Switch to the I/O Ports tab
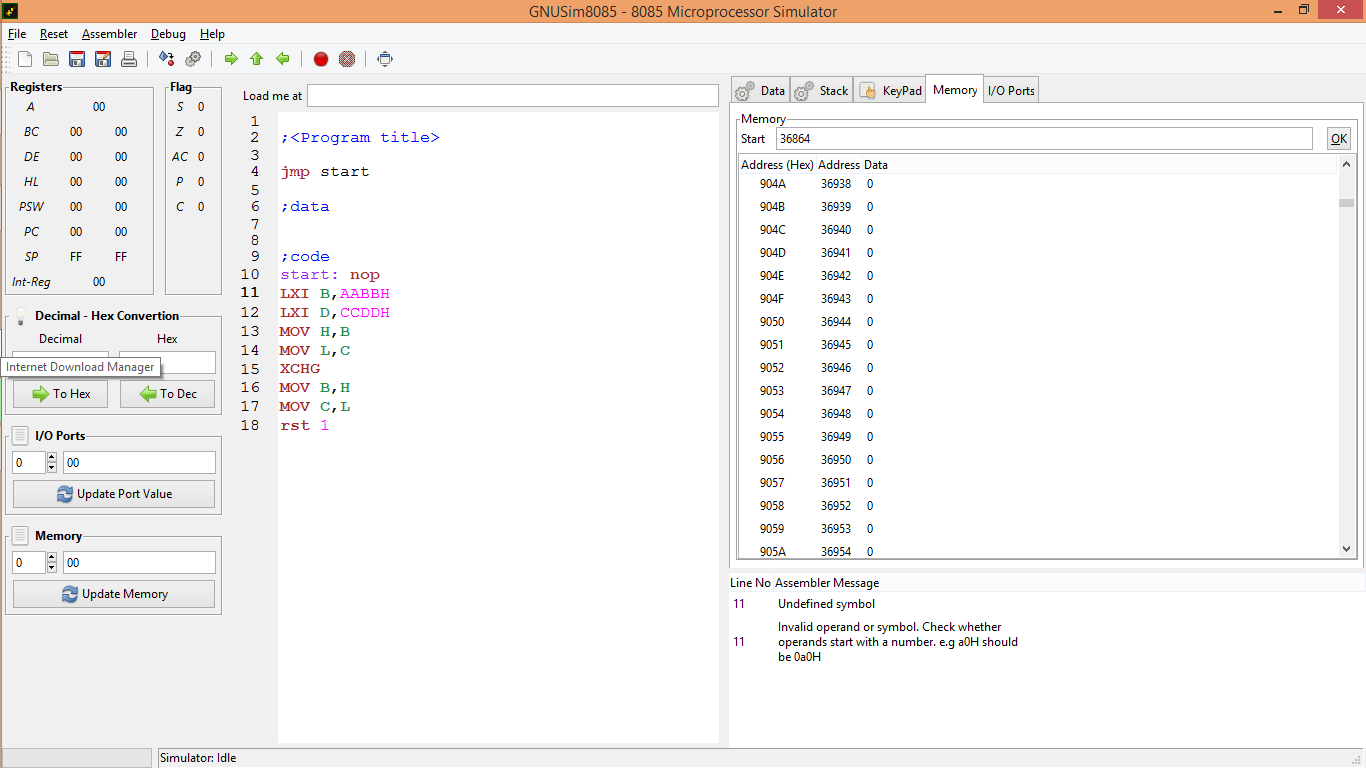 pos(1011,91)
